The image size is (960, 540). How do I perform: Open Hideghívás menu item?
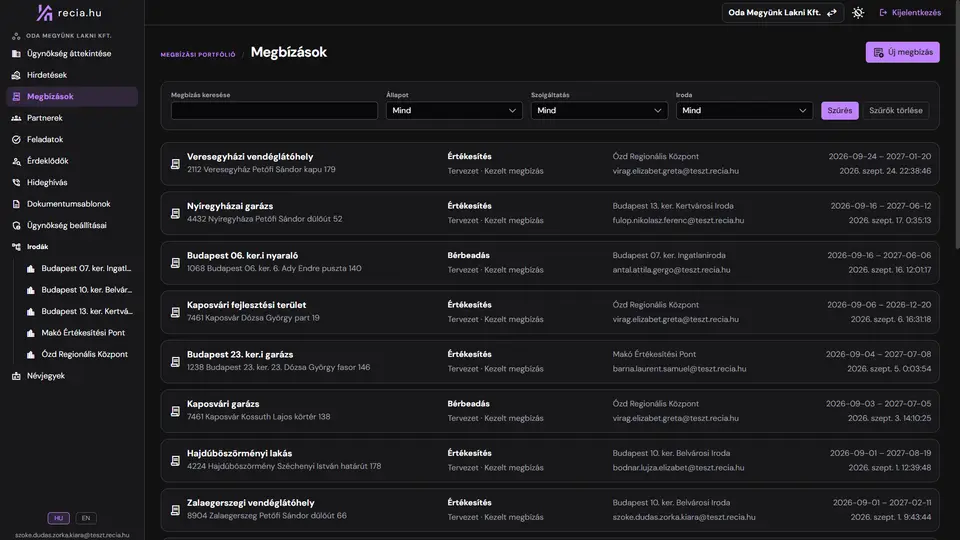point(72,182)
